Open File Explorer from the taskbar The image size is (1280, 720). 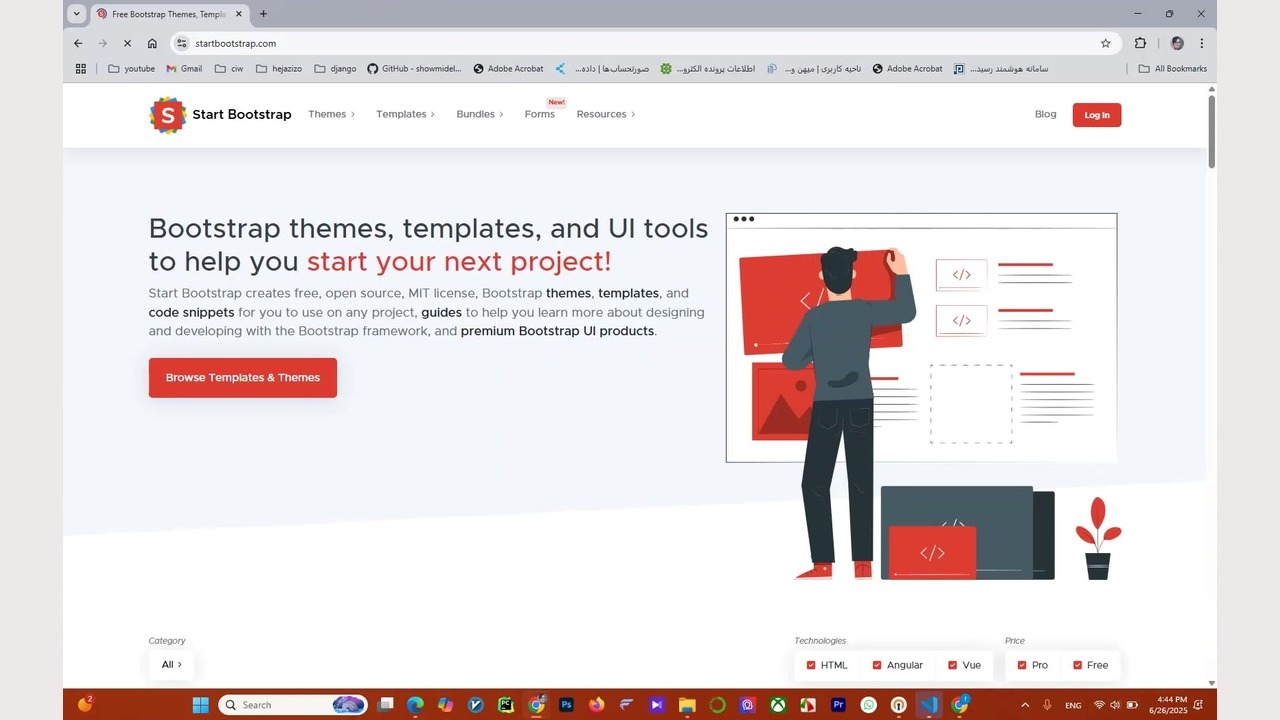(x=687, y=705)
